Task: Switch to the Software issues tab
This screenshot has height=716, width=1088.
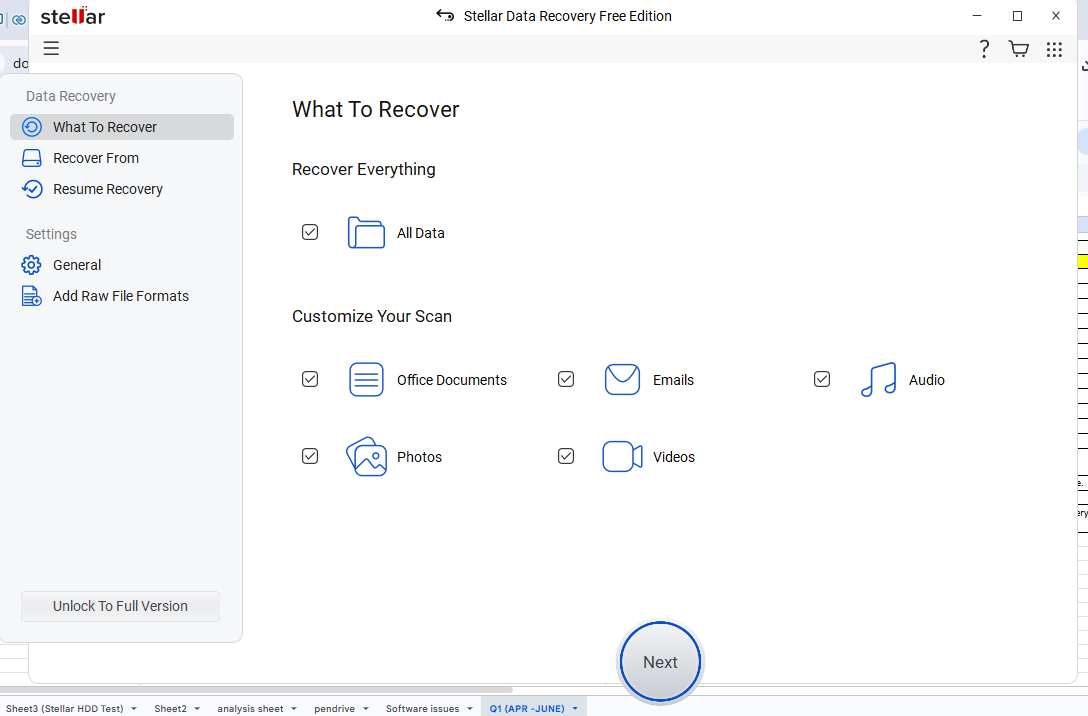Action: click(x=423, y=708)
